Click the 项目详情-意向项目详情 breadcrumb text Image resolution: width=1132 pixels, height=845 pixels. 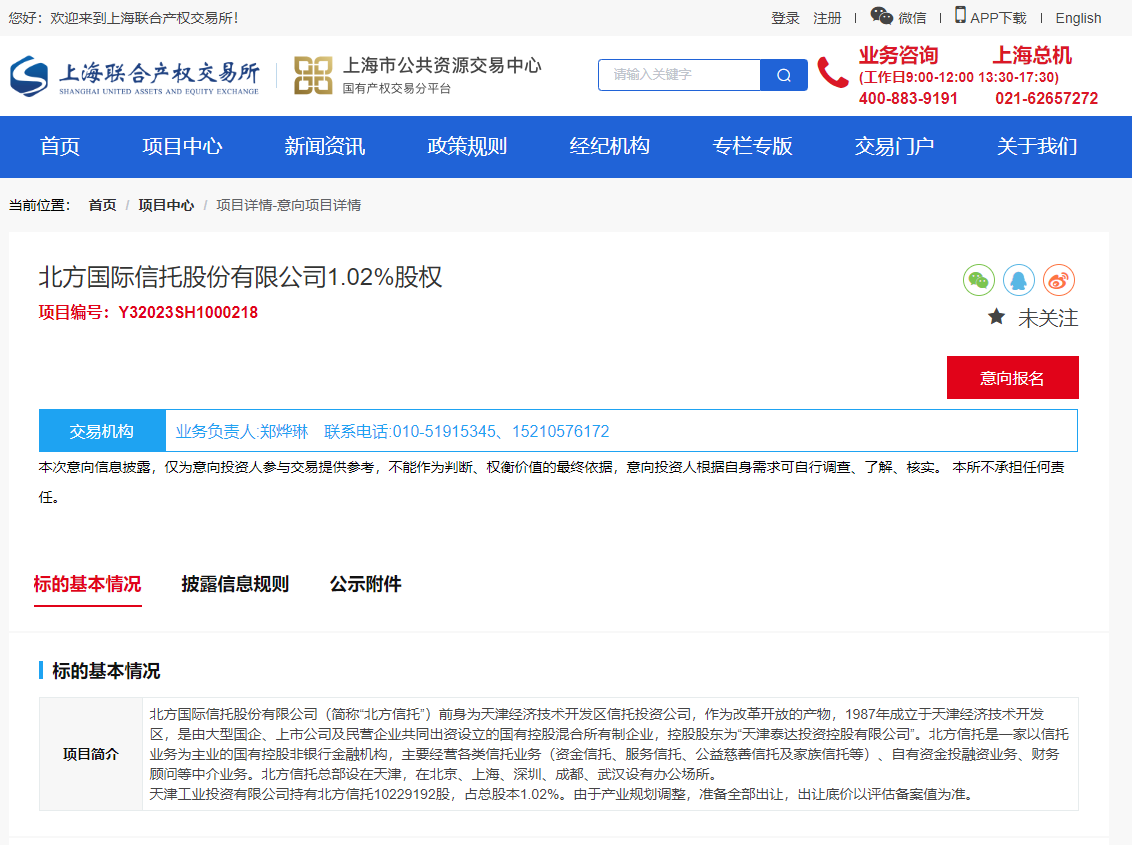[x=289, y=205]
